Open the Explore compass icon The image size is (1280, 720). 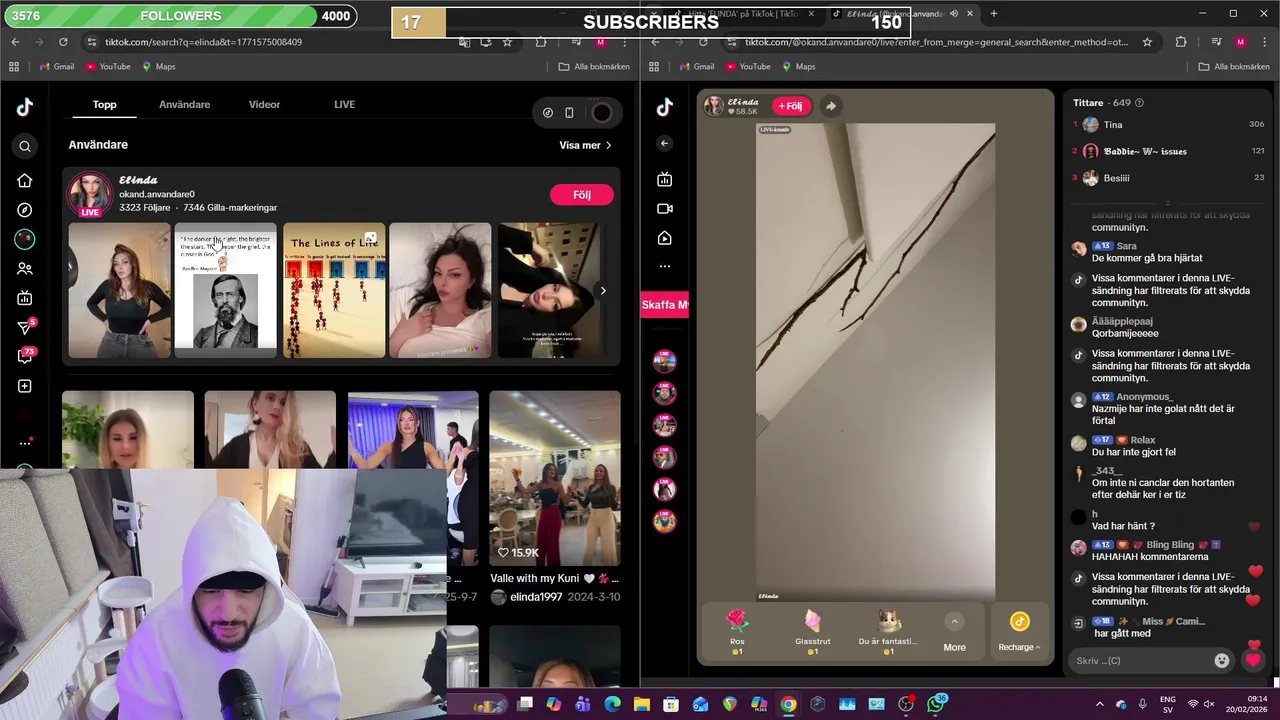(25, 210)
